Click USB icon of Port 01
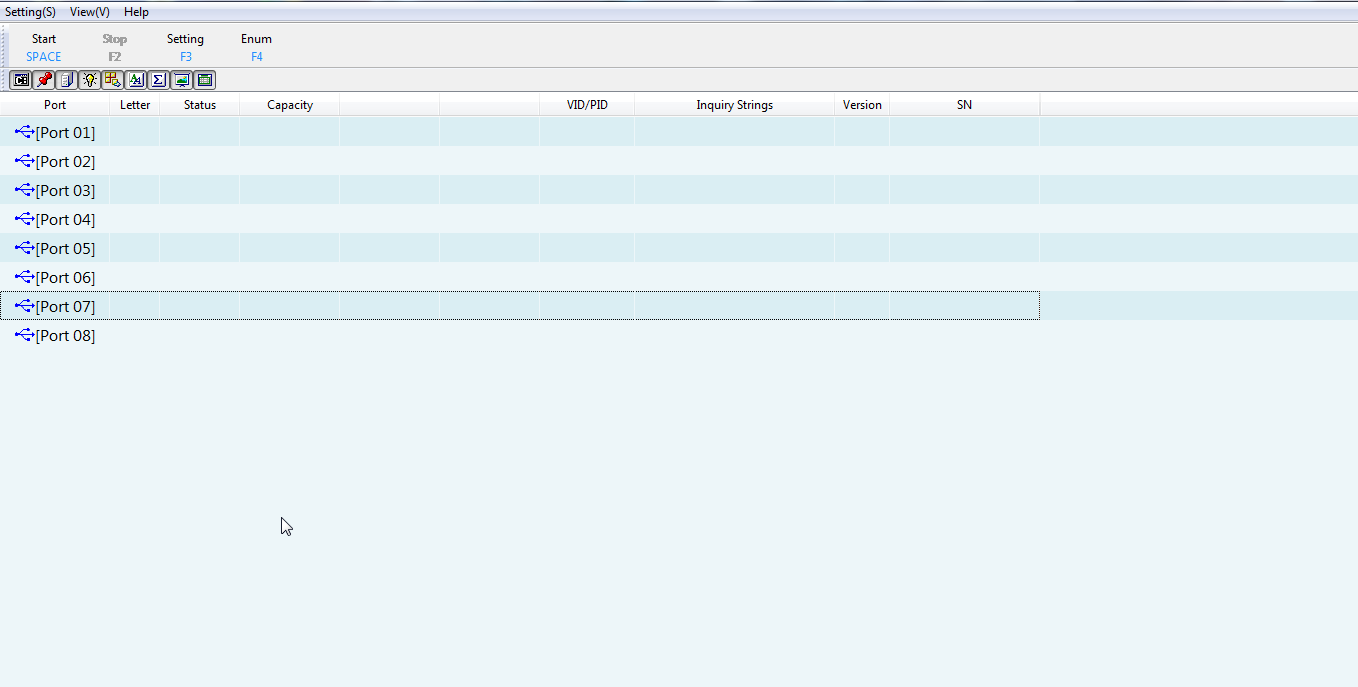 point(25,132)
